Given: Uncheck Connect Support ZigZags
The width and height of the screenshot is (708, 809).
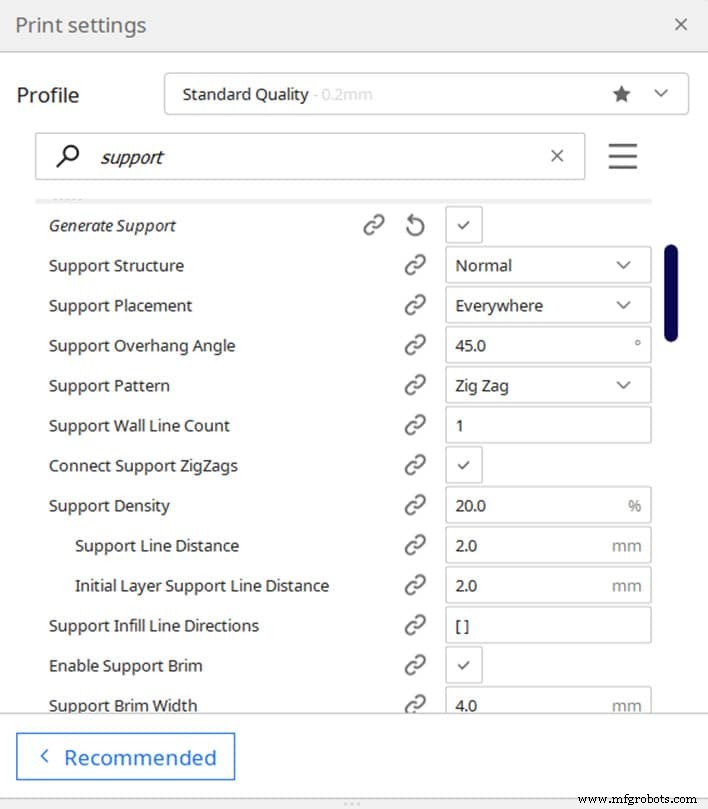Looking at the screenshot, I should [x=463, y=464].
